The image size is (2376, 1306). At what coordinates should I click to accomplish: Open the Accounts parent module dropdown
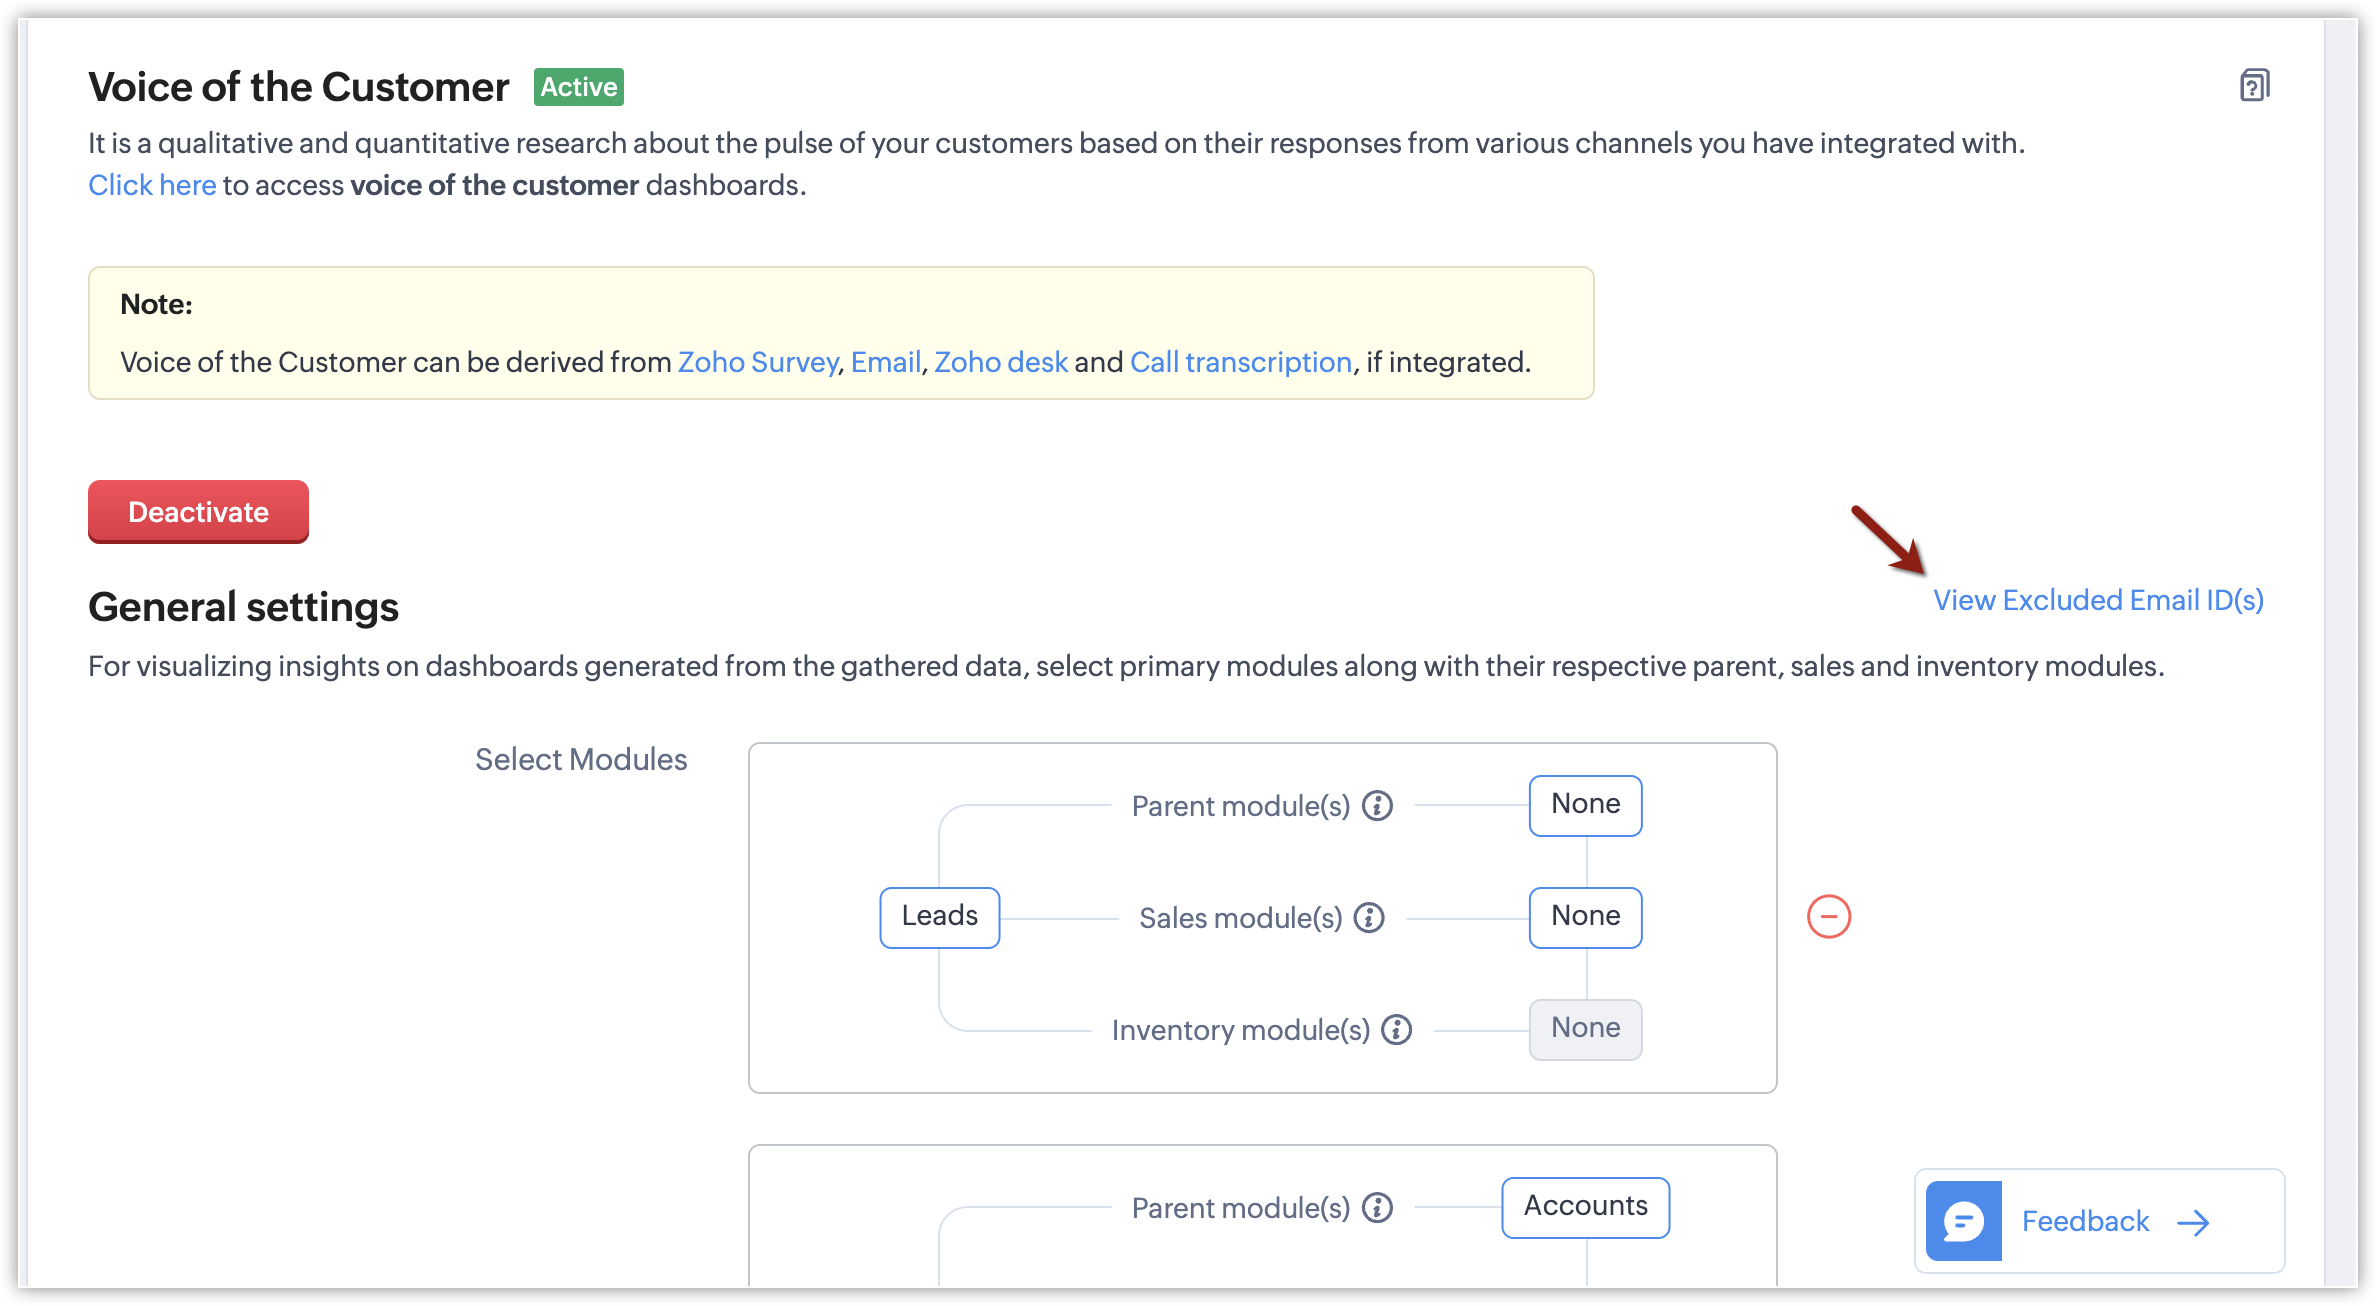point(1585,1207)
